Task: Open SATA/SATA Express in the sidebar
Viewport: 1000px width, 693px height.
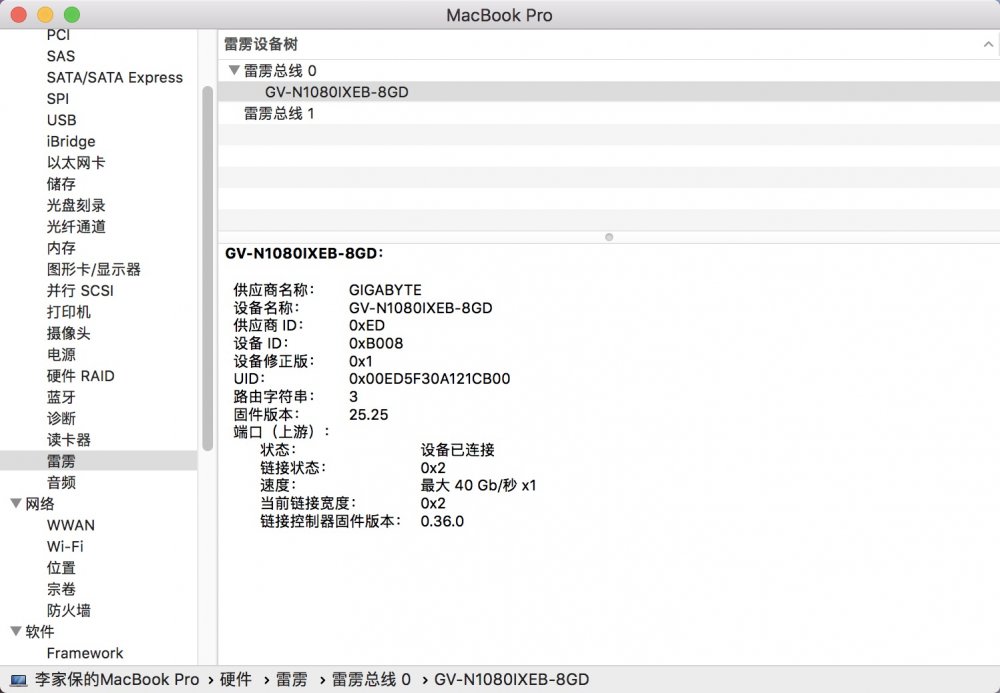Action: (115, 77)
